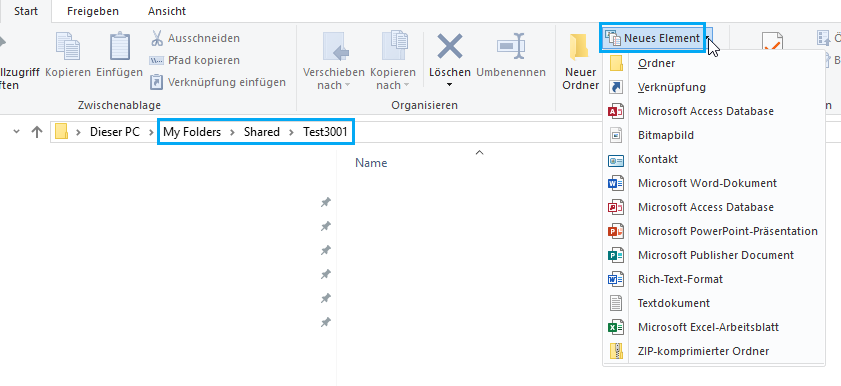This screenshot has height=386, width=841.
Task: Create a ZIP-komprimierter Ordner
Action: click(x=713, y=351)
